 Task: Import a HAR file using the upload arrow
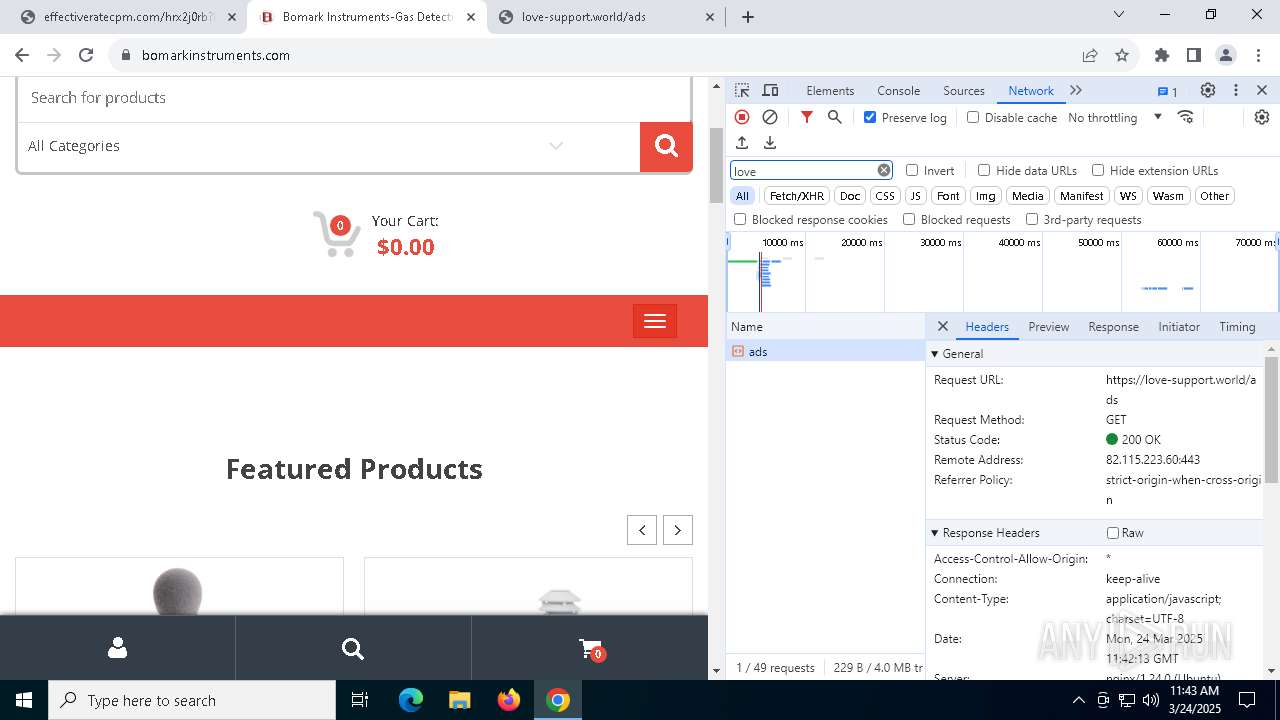tap(742, 143)
